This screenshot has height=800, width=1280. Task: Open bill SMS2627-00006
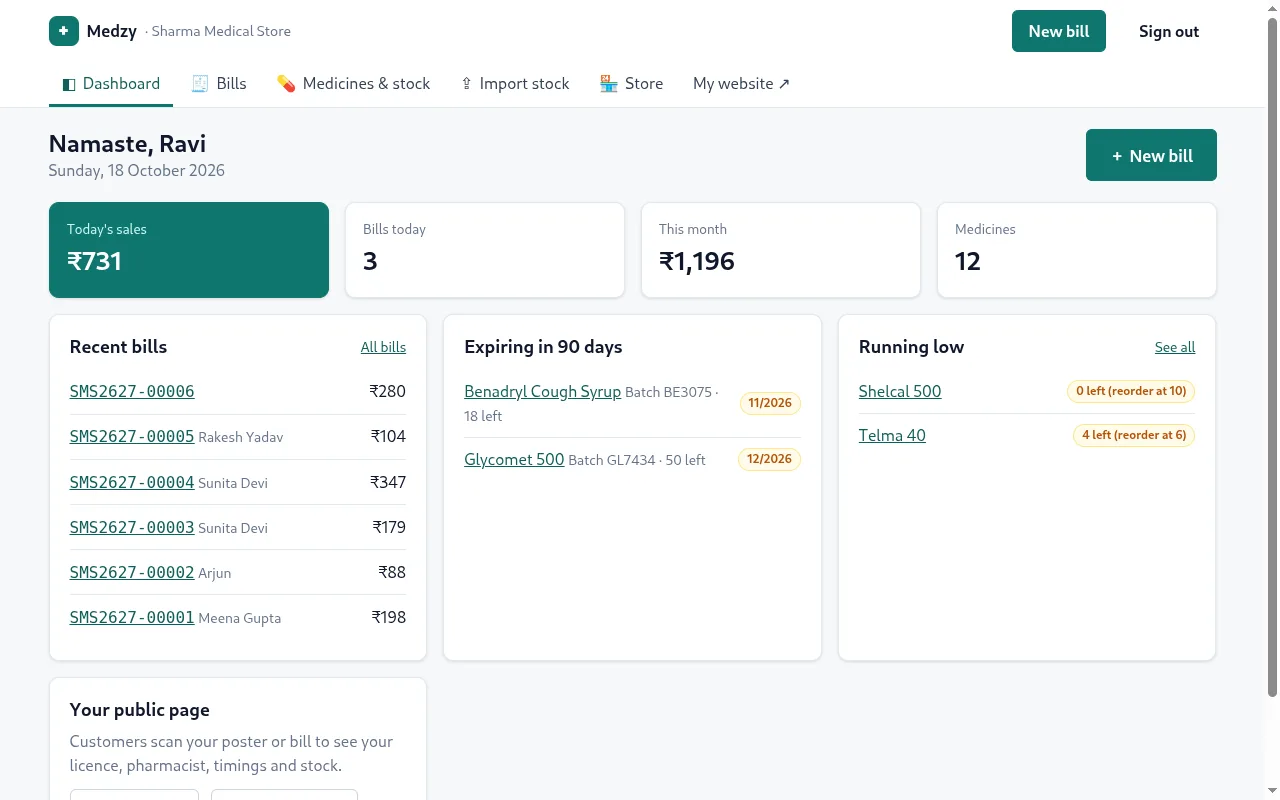click(x=132, y=391)
